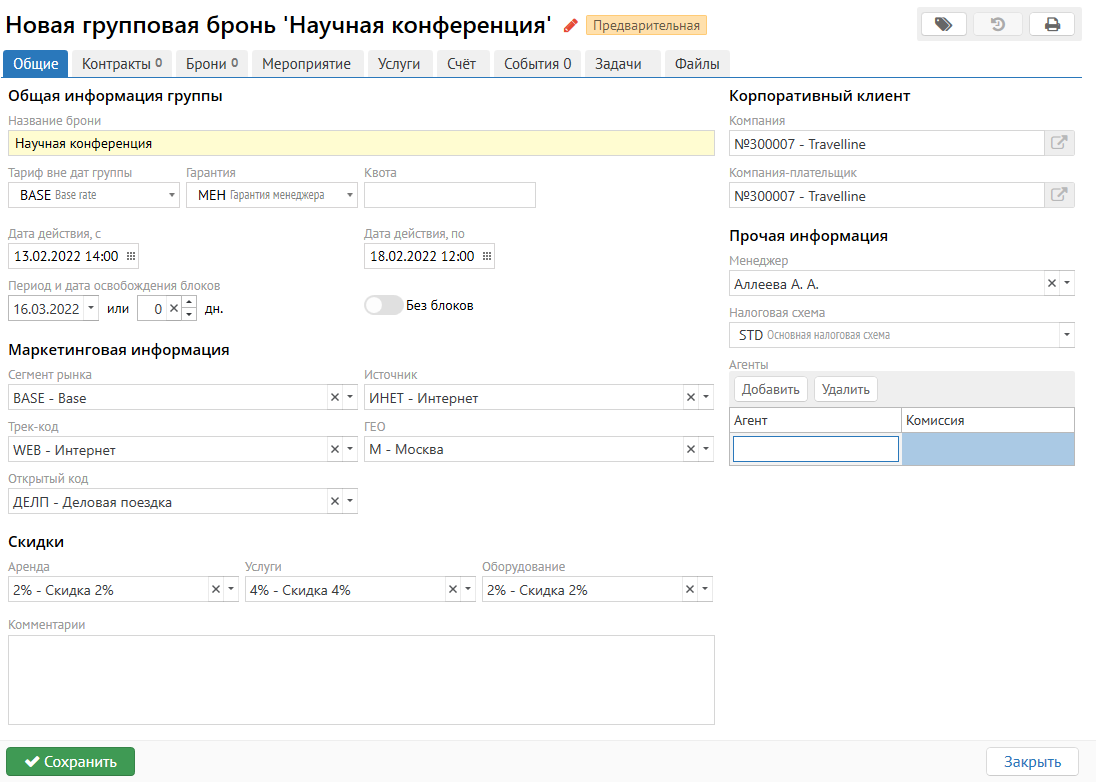Open the history icon button
1096x782 pixels.
[x=997, y=25]
